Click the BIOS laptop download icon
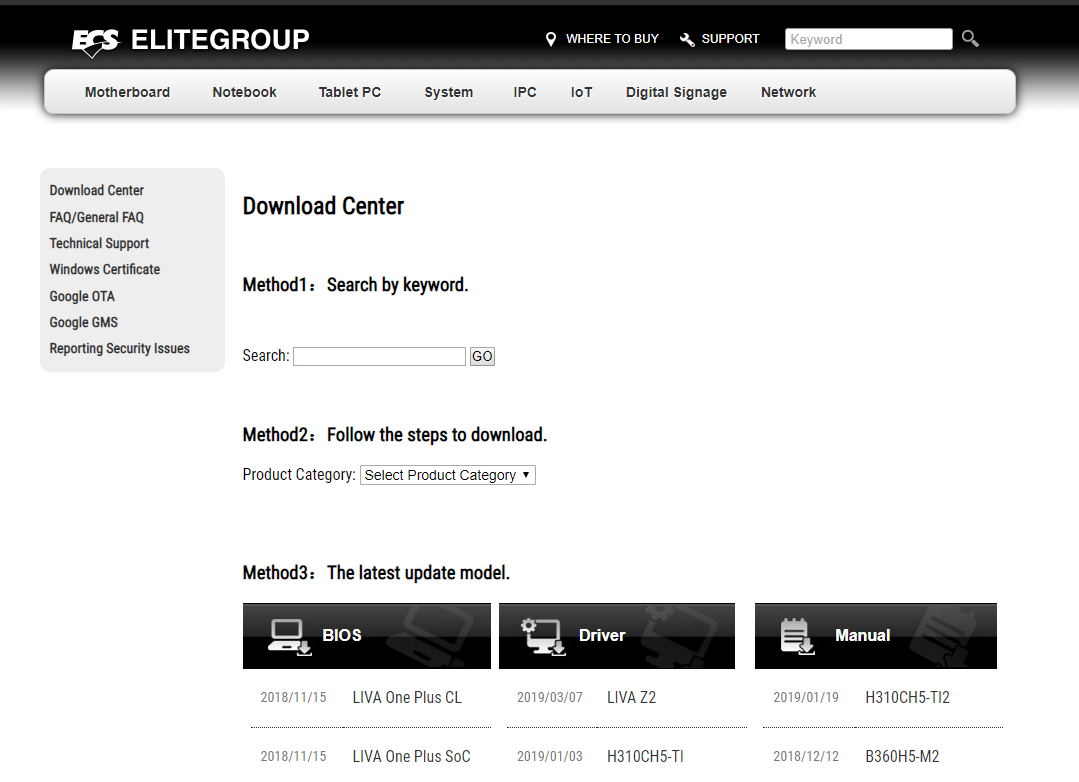 (289, 637)
